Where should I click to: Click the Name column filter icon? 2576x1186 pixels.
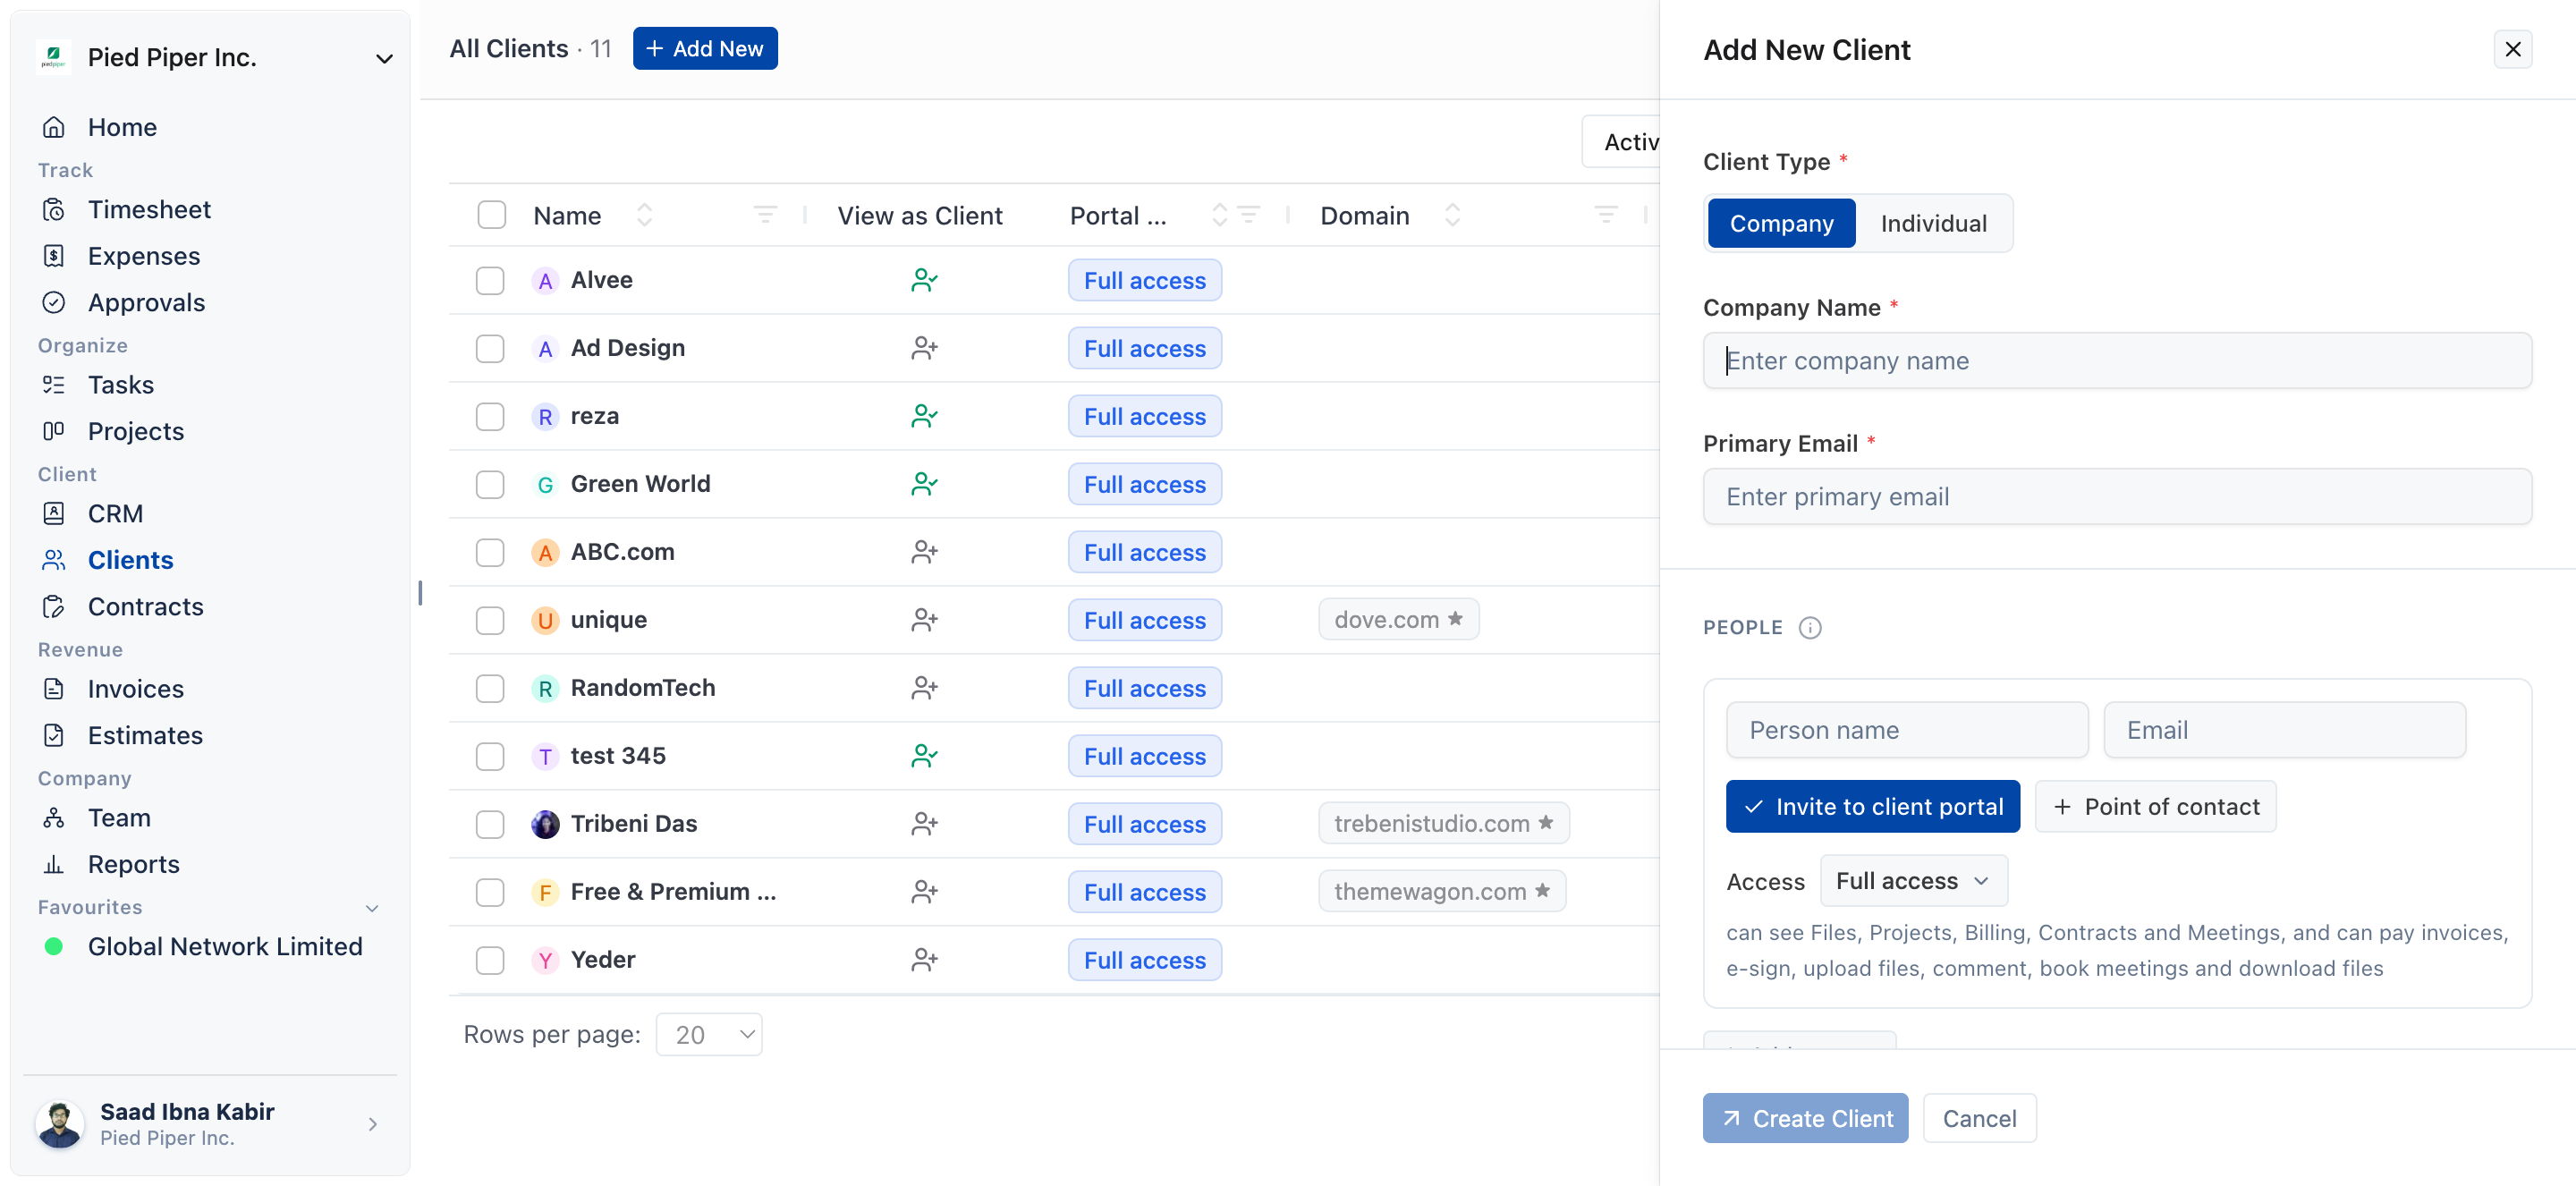click(x=765, y=215)
